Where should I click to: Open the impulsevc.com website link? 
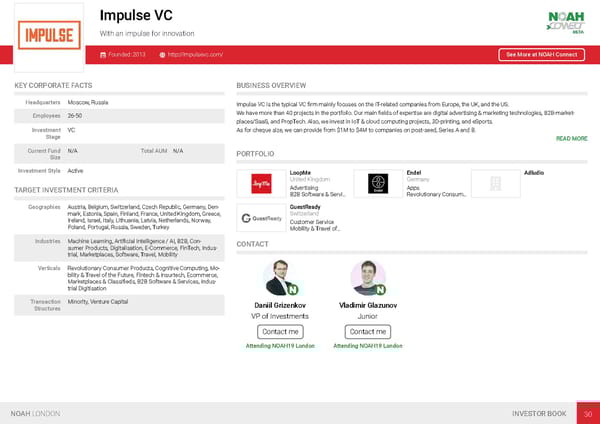[196, 54]
